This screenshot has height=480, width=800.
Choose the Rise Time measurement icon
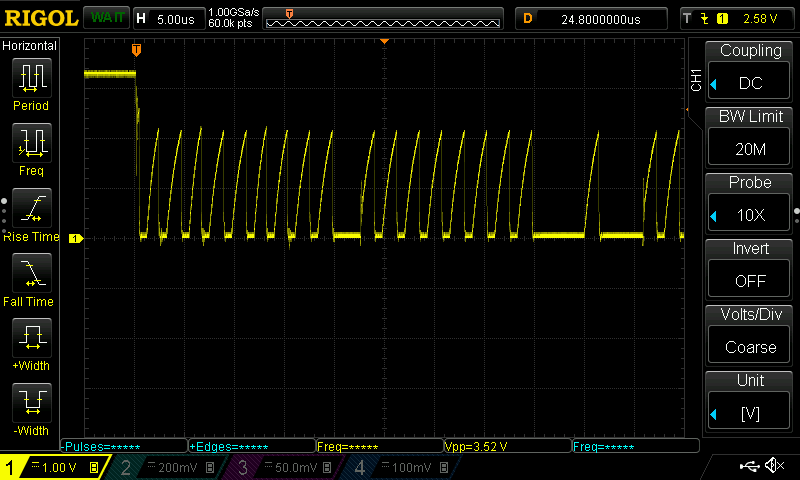pos(30,208)
